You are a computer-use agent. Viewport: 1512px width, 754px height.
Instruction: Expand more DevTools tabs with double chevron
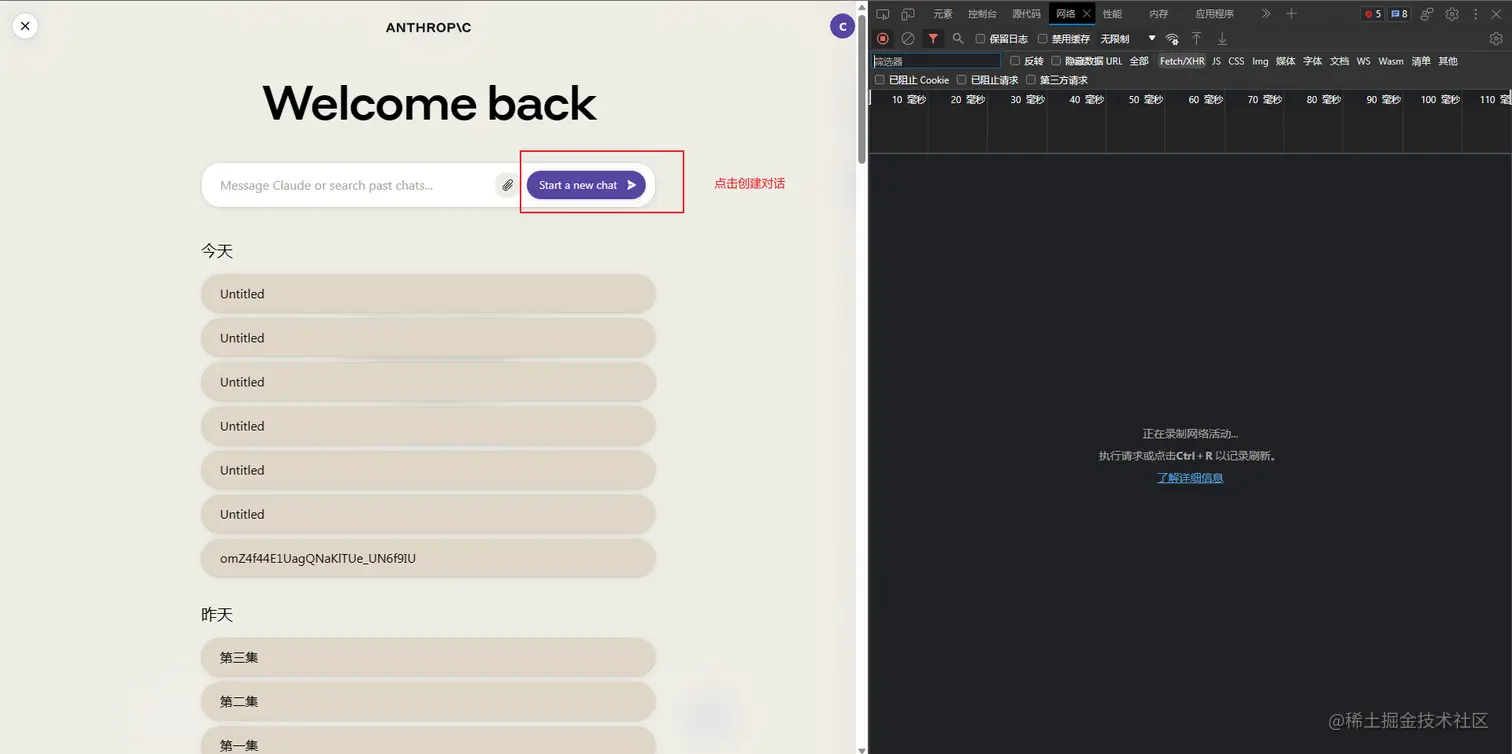[1265, 14]
